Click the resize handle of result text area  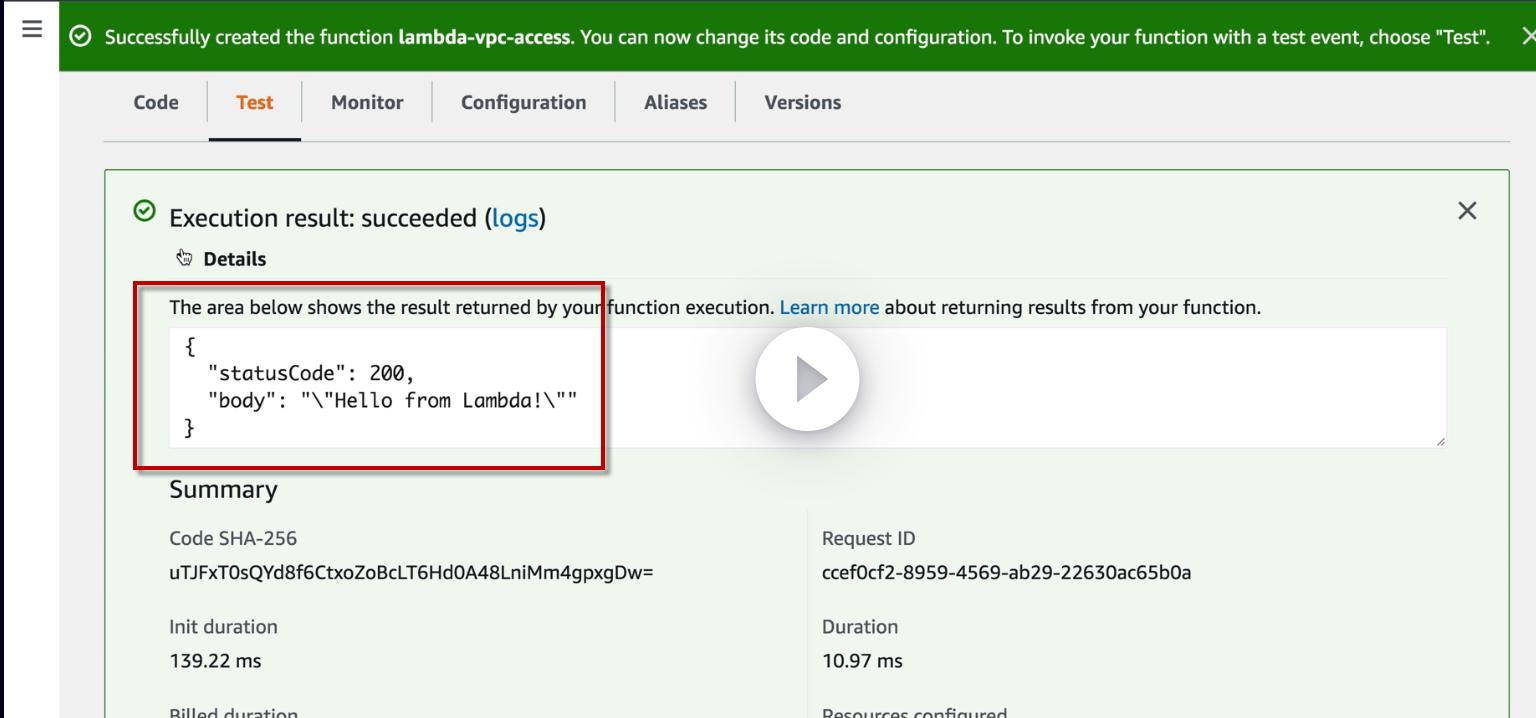[x=1440, y=441]
